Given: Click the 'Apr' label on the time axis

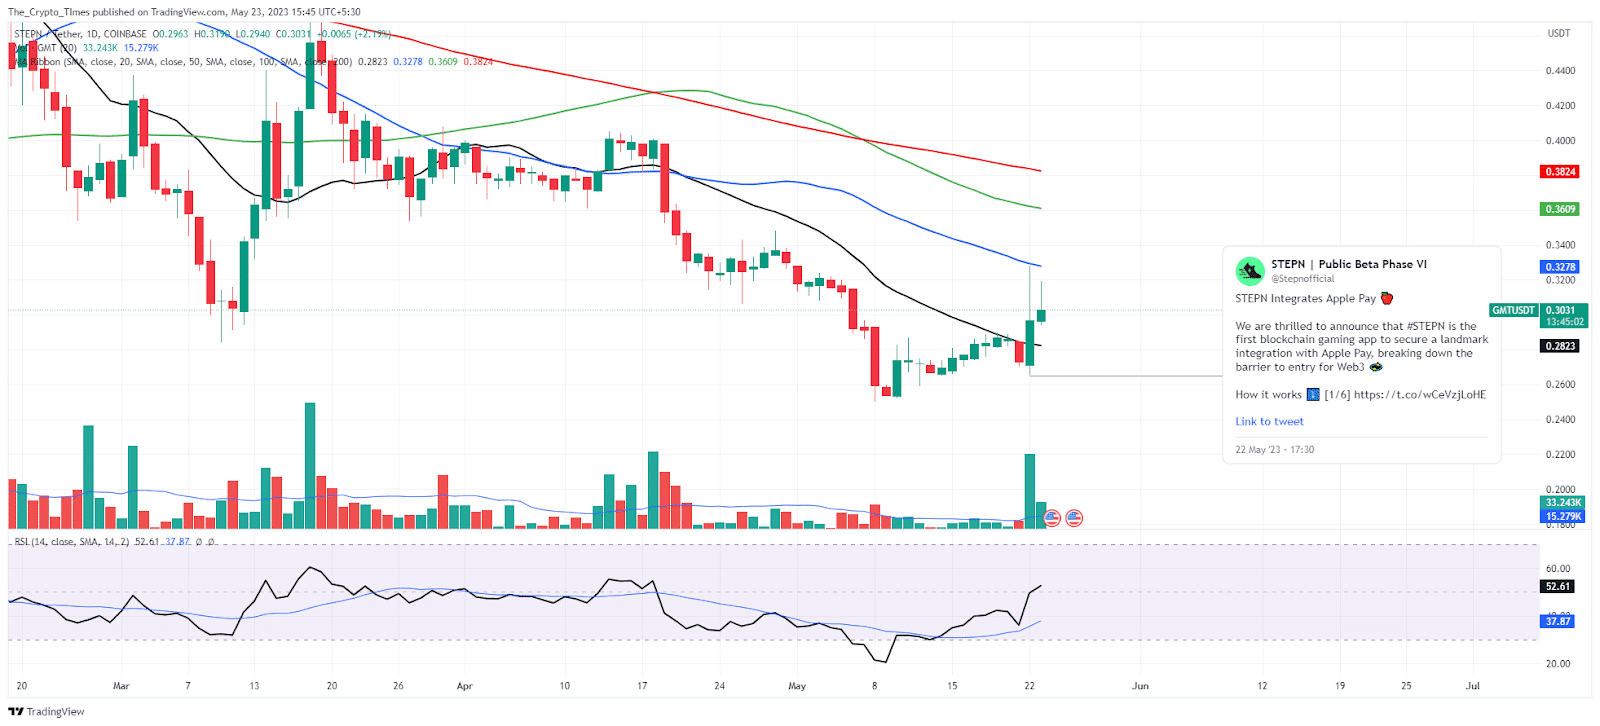Looking at the screenshot, I should (x=464, y=686).
